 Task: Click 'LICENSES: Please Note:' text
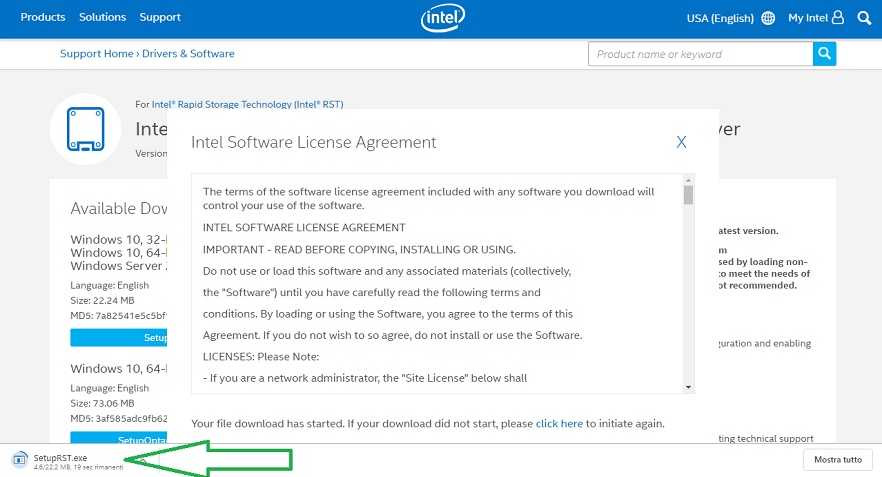pos(261,357)
